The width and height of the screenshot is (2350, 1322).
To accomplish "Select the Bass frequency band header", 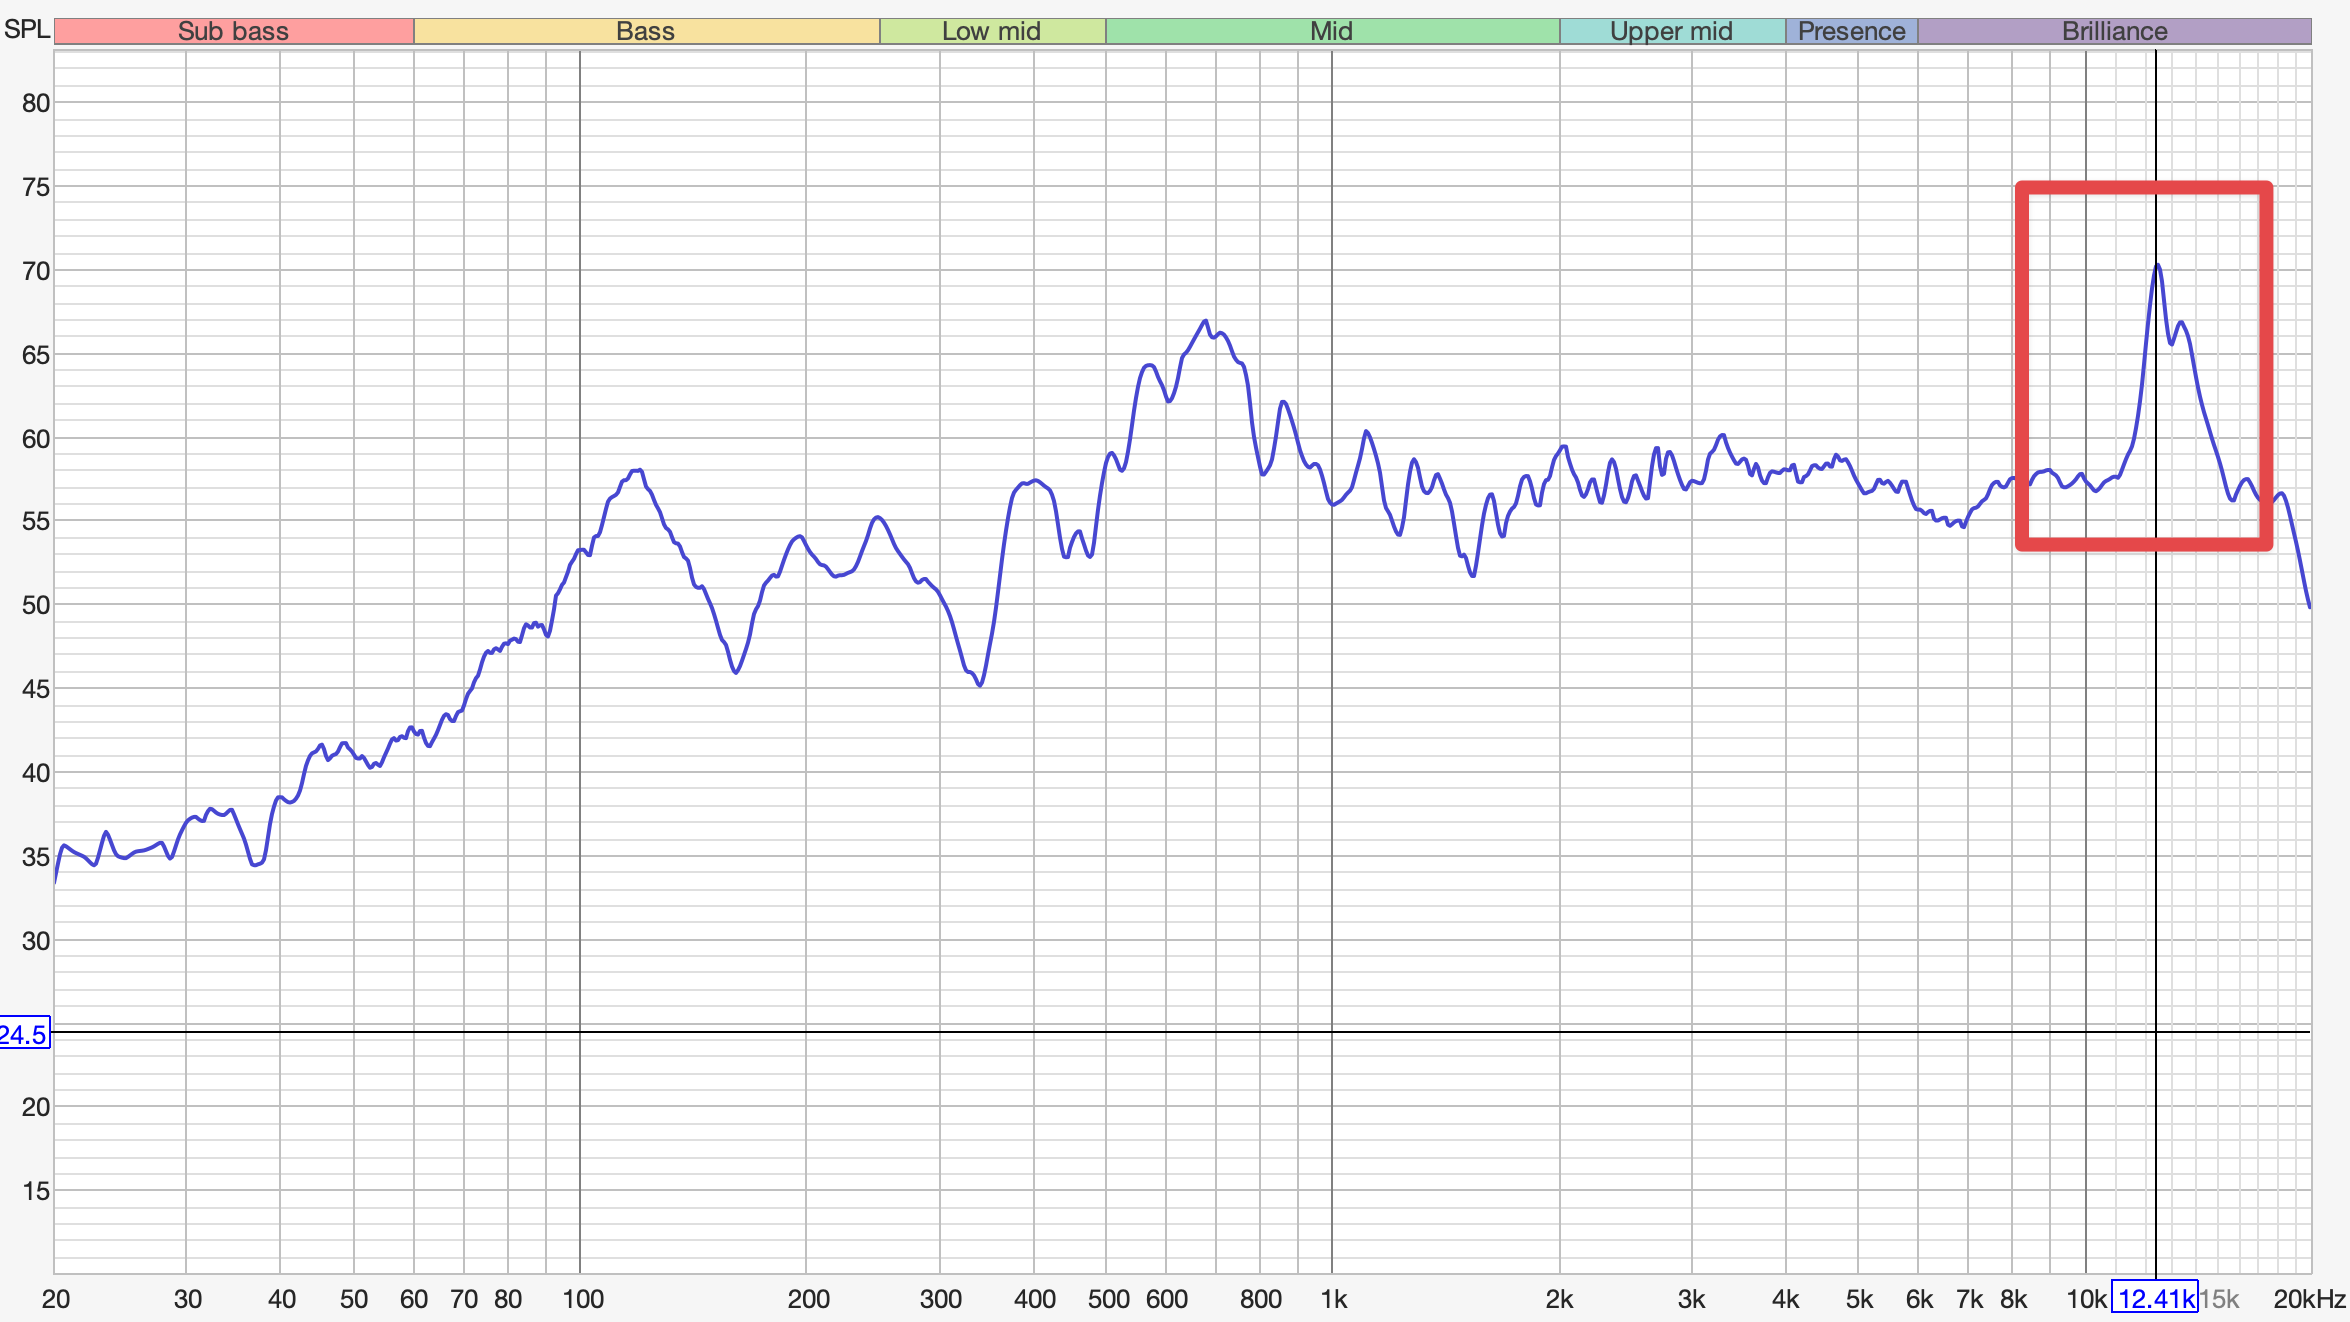I will click(645, 31).
